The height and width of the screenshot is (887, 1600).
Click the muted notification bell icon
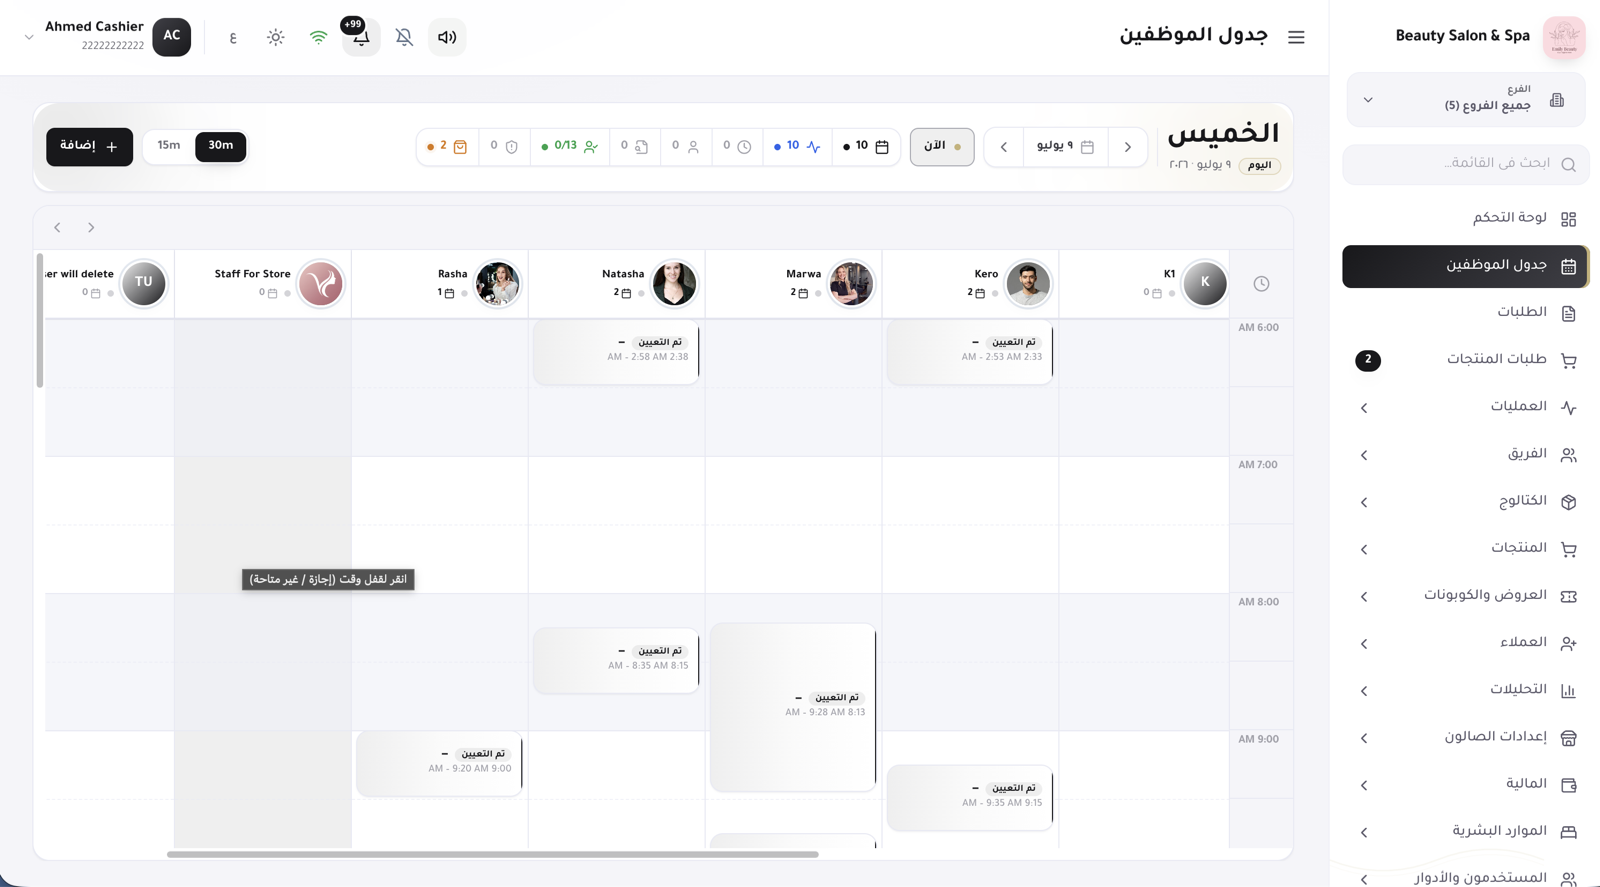pyautogui.click(x=404, y=37)
